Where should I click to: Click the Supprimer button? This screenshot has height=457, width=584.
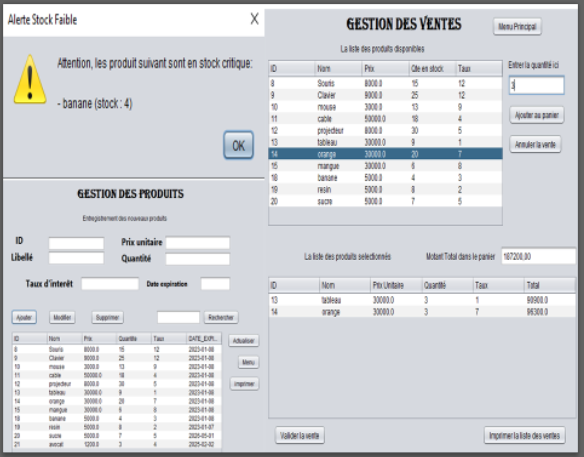coord(107,317)
